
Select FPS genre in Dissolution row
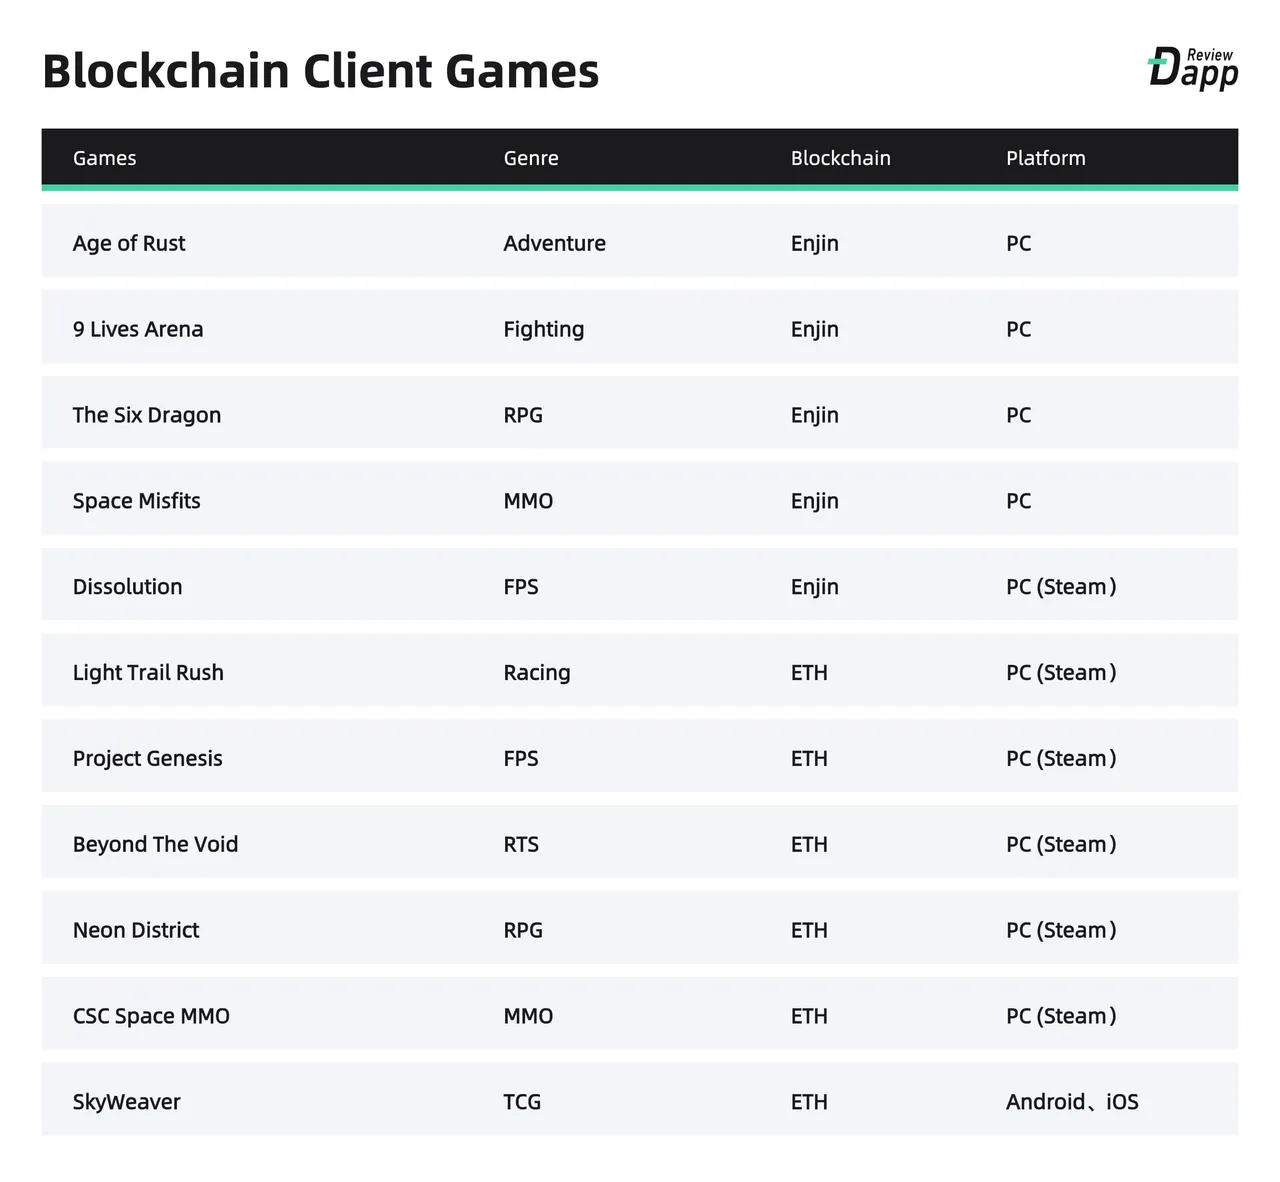click(521, 587)
